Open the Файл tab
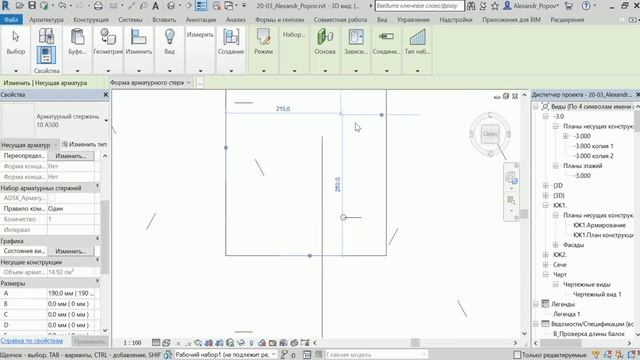This screenshot has width=640, height=360. [11, 20]
